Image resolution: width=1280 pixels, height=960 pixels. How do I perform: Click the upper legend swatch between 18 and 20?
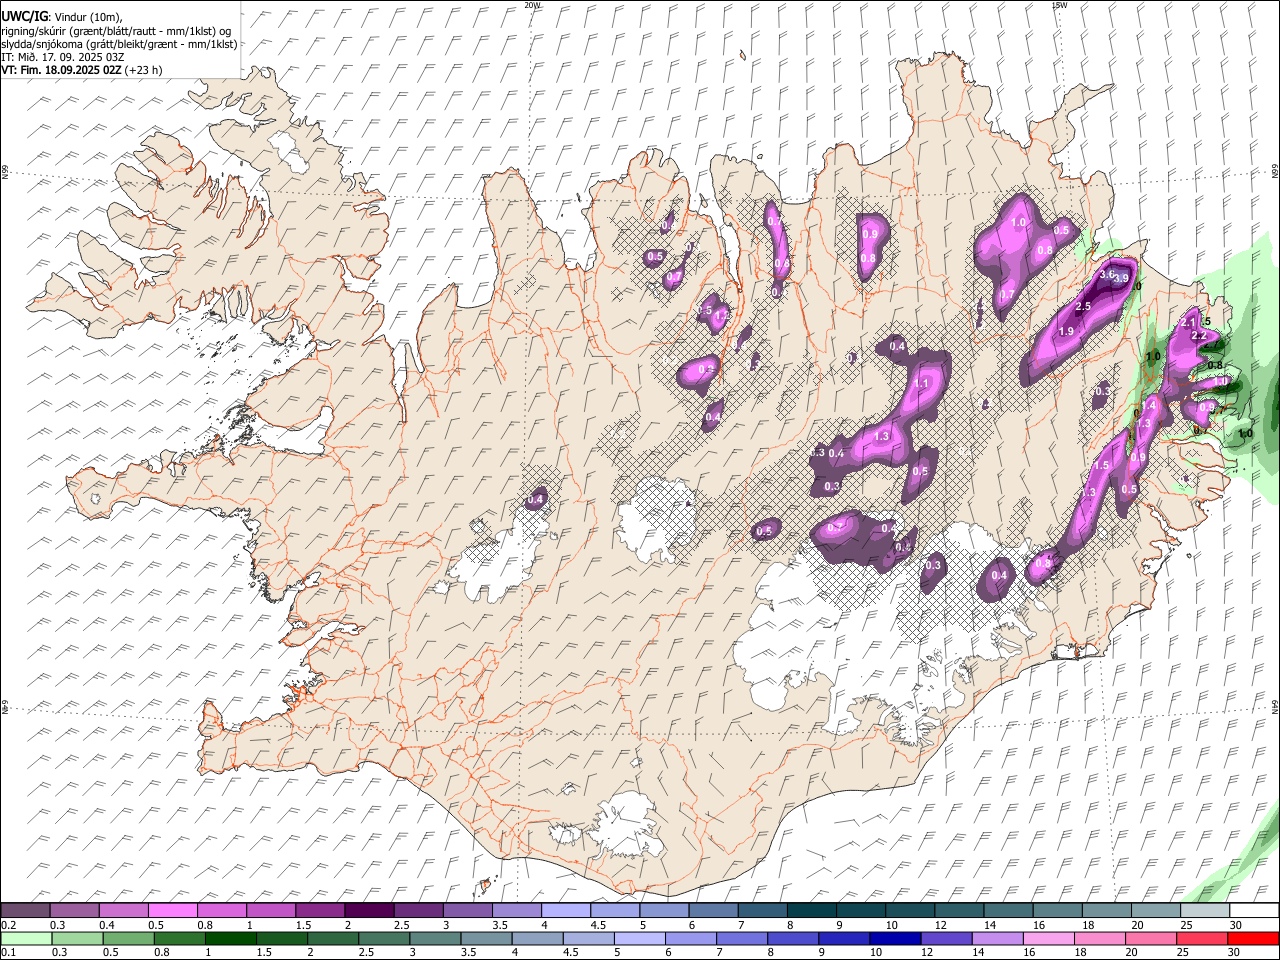(1106, 910)
